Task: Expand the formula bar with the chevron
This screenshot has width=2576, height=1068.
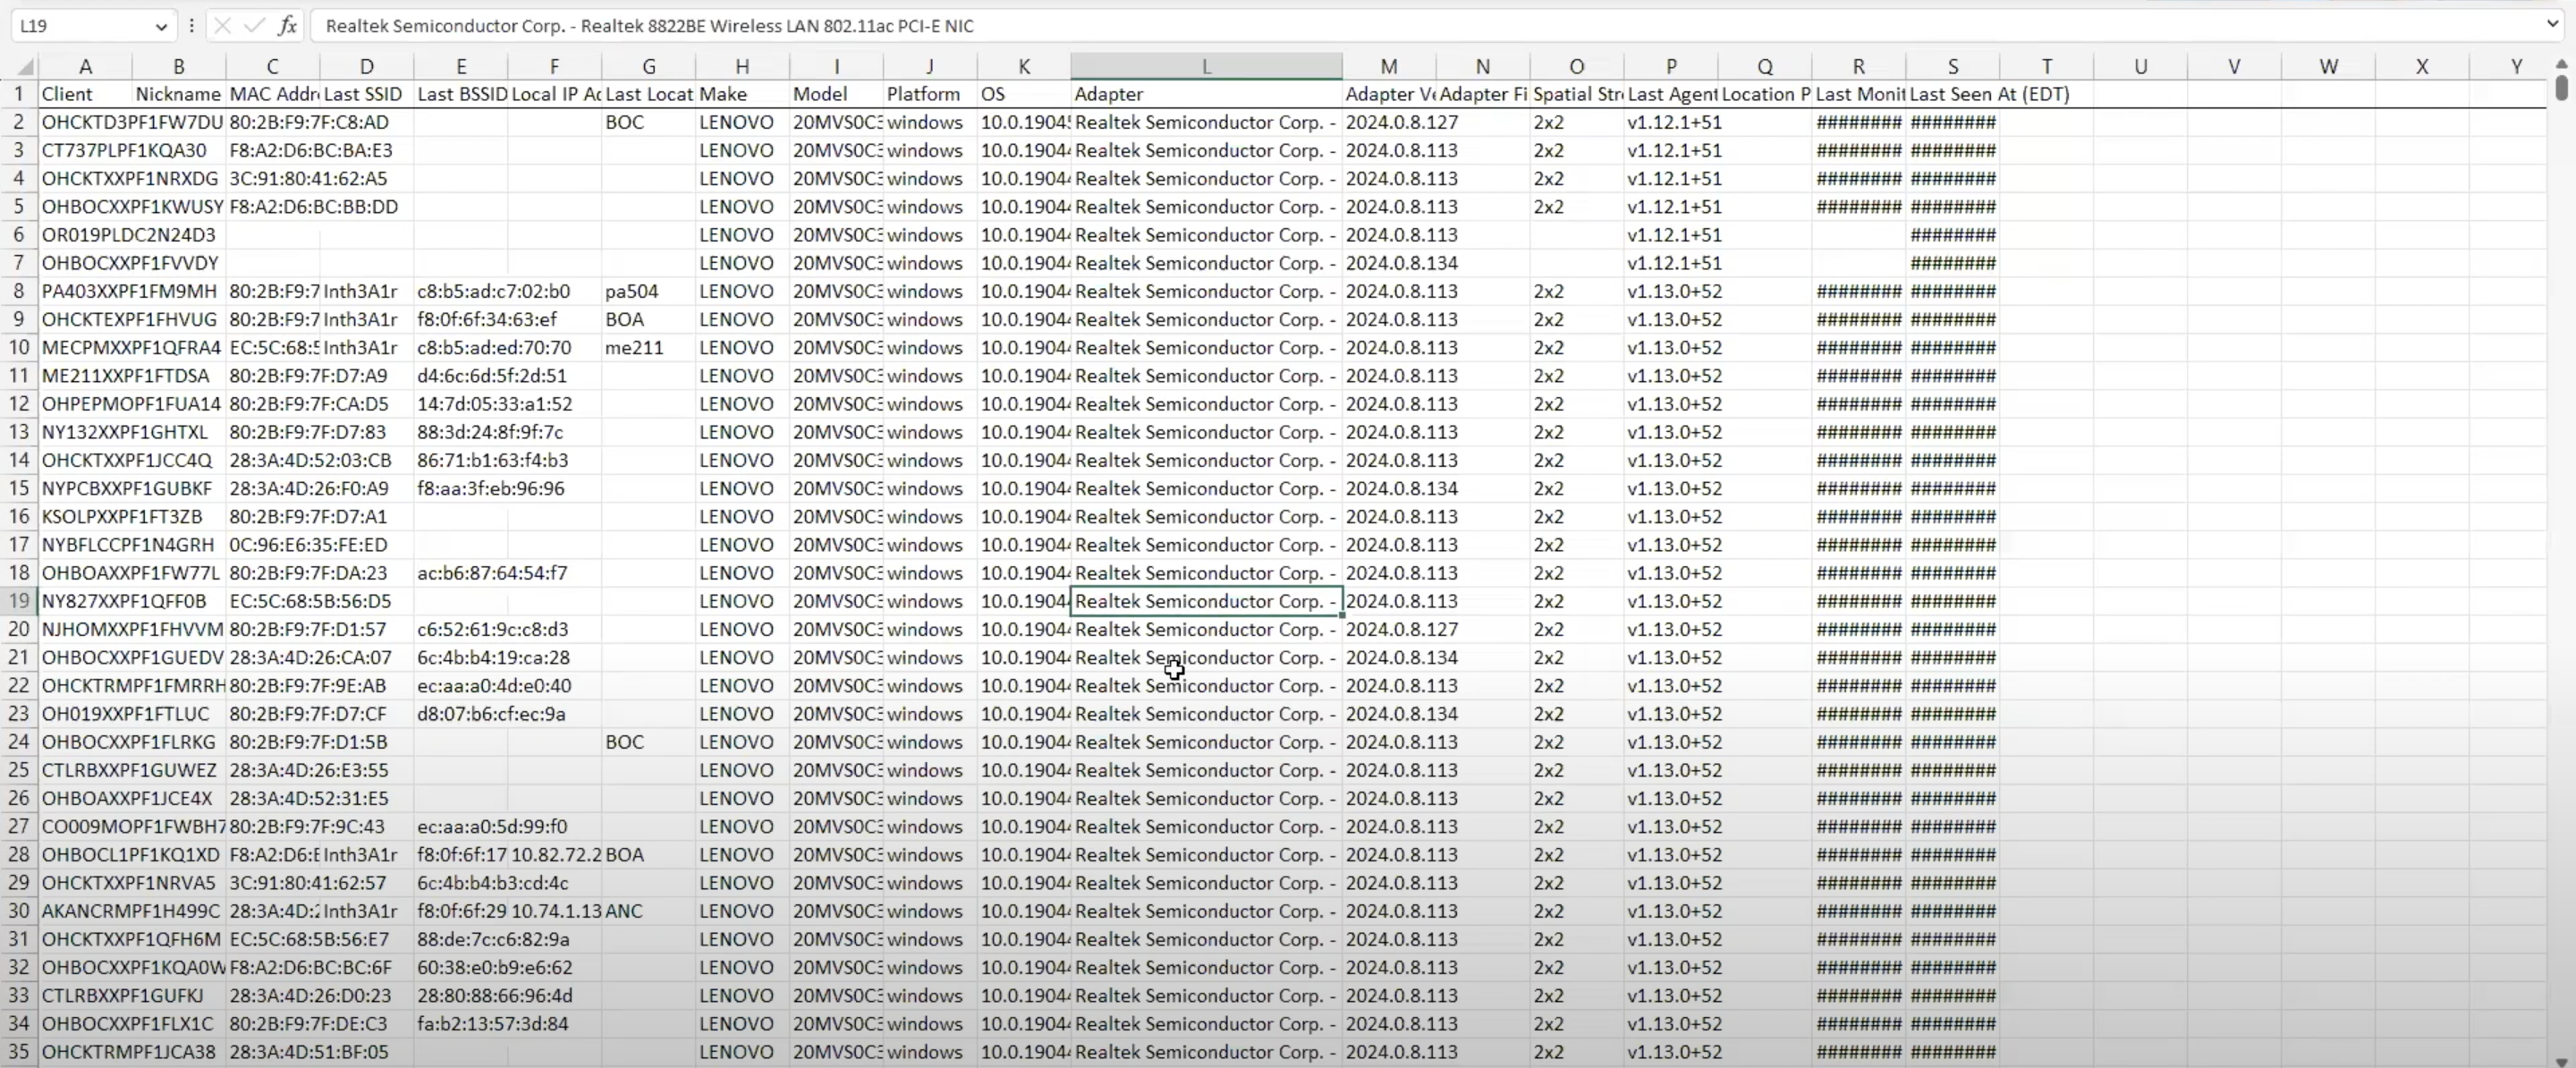Action: (2553, 24)
